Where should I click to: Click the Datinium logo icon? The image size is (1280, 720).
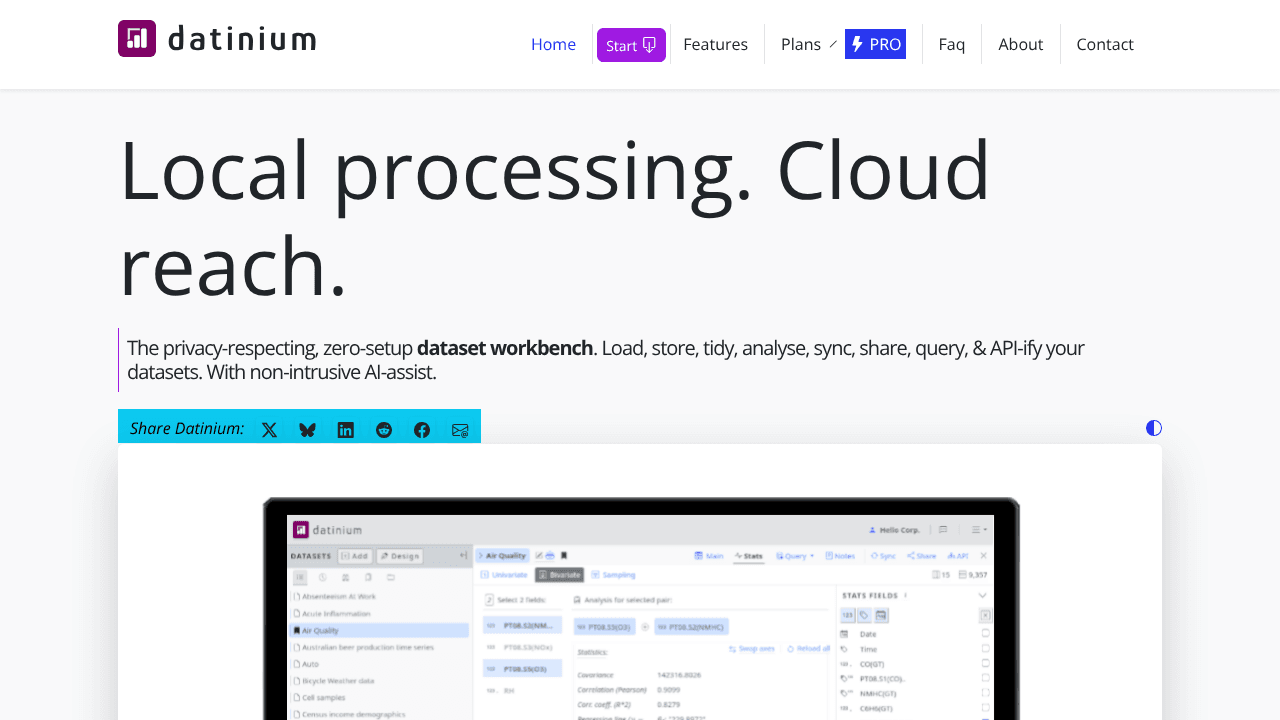tap(137, 39)
